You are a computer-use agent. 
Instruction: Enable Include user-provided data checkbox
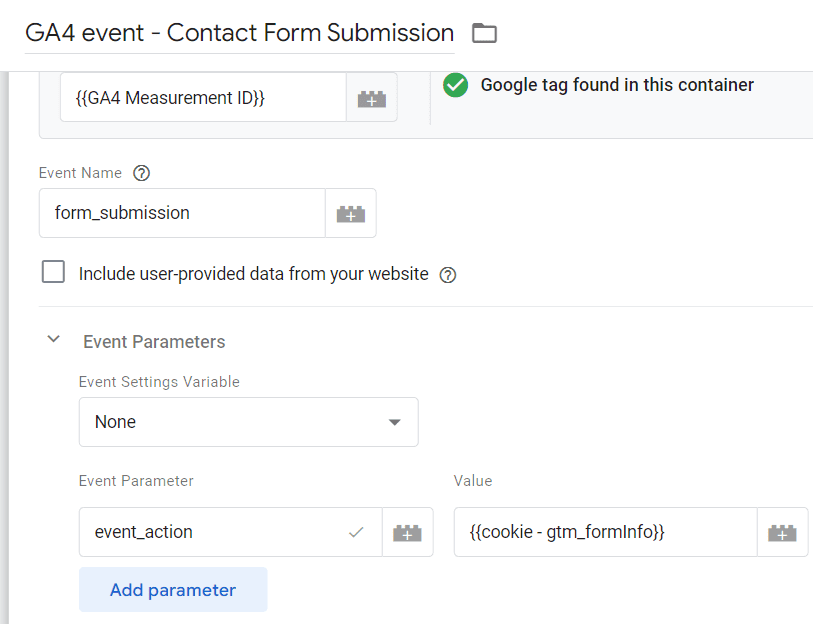(53, 272)
